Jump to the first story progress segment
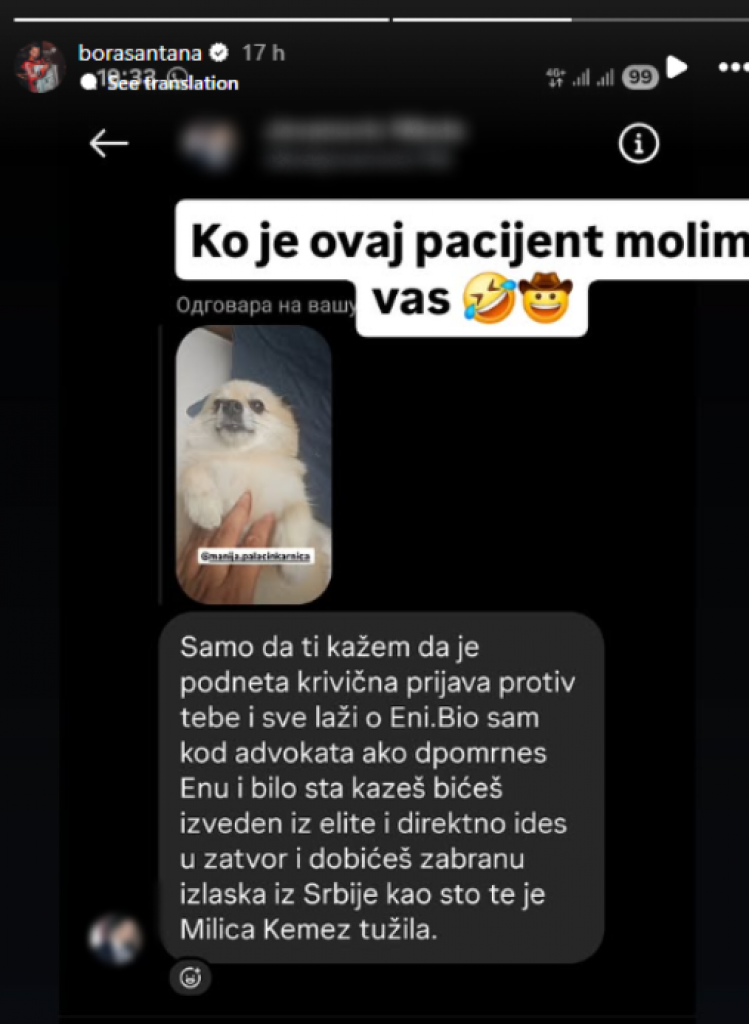 click(x=201, y=20)
